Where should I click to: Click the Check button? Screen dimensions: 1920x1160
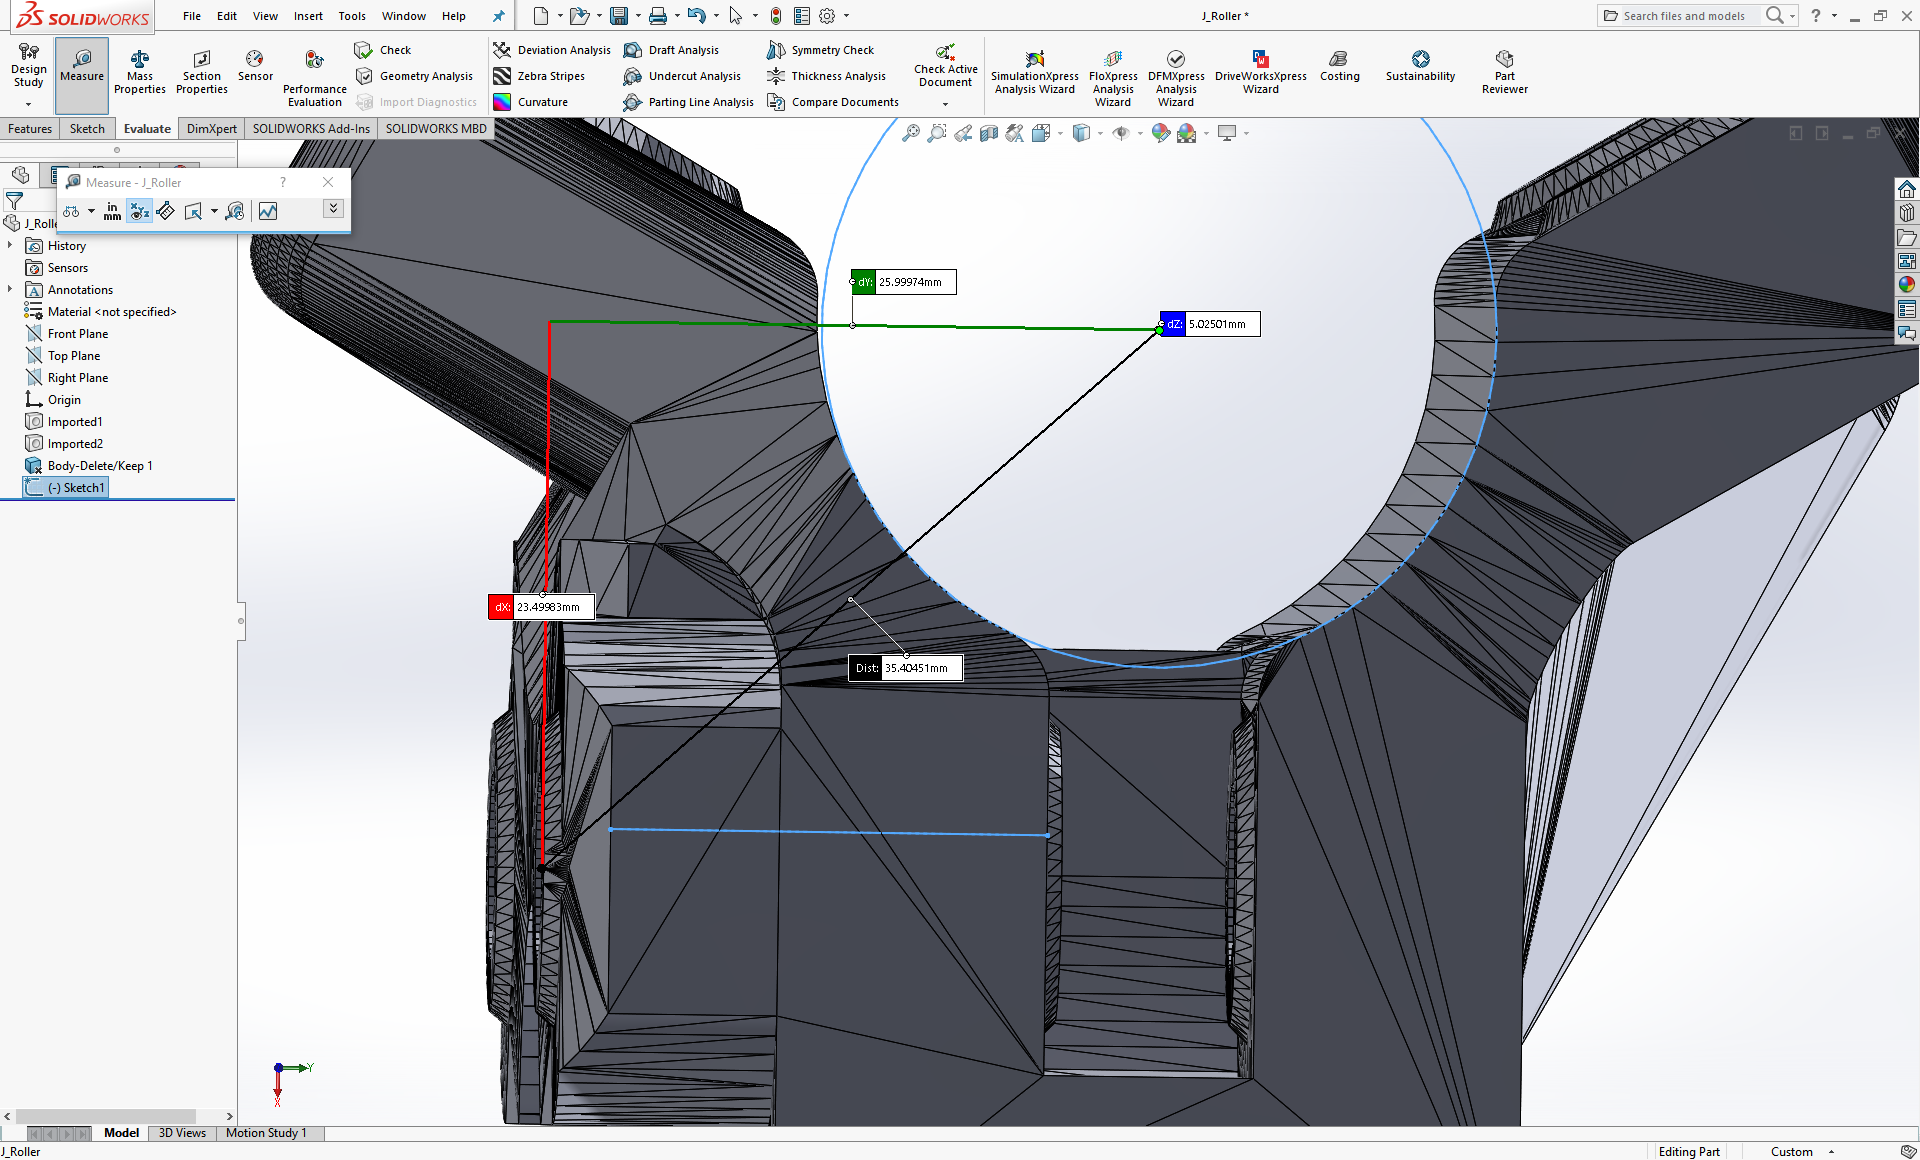(383, 50)
